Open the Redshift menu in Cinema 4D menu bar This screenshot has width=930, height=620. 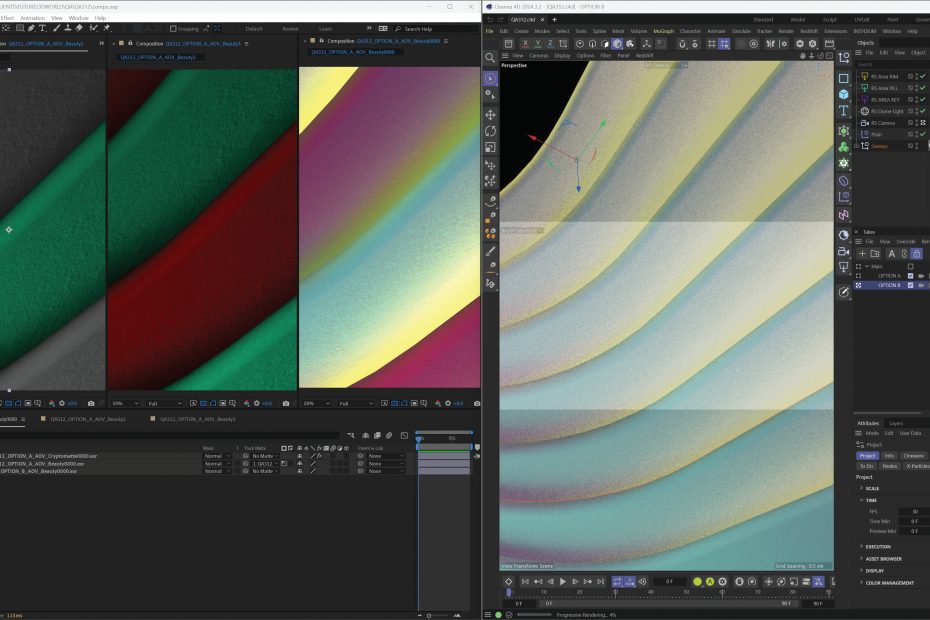809,31
